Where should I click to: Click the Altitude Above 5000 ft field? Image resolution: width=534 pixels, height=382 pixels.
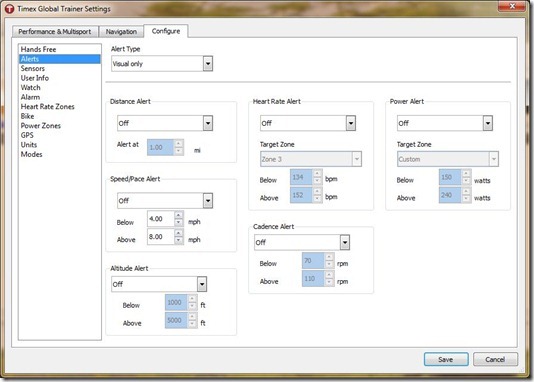click(x=176, y=320)
